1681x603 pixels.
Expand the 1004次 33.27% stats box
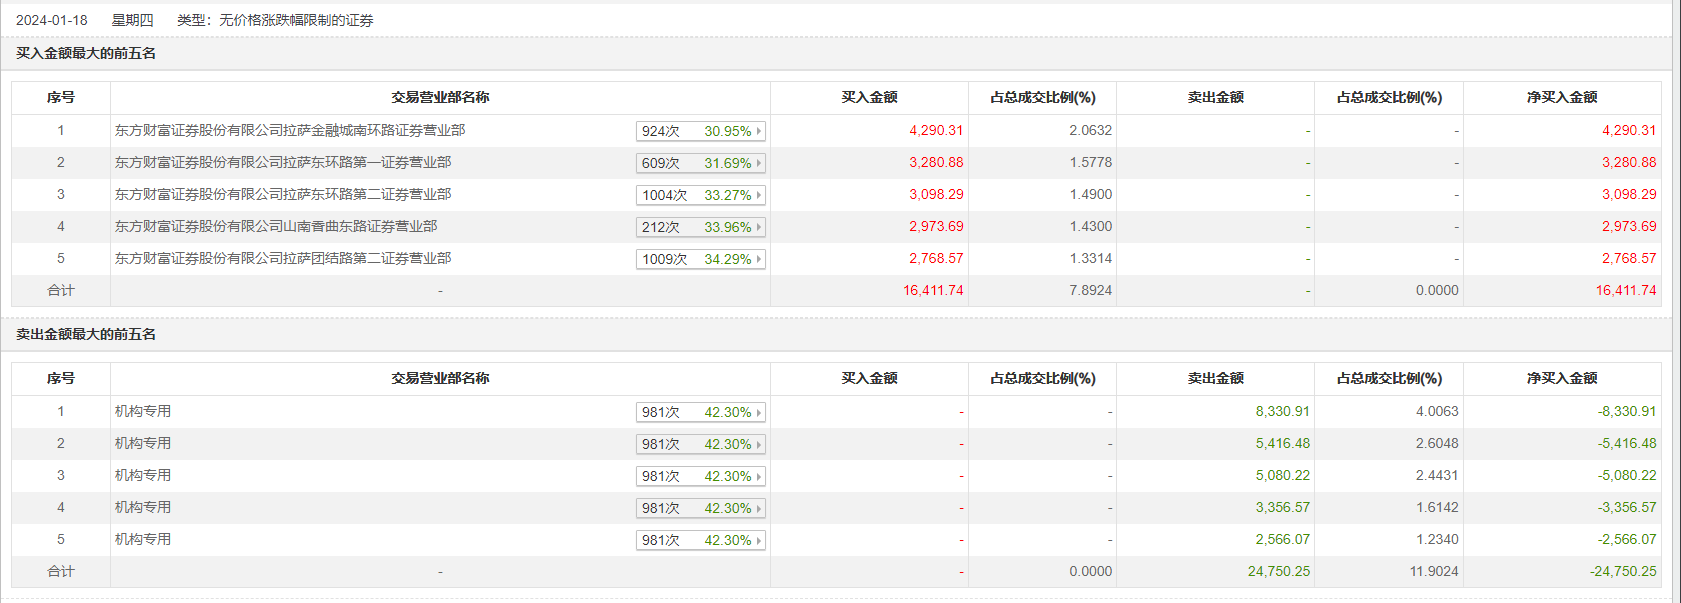point(701,195)
